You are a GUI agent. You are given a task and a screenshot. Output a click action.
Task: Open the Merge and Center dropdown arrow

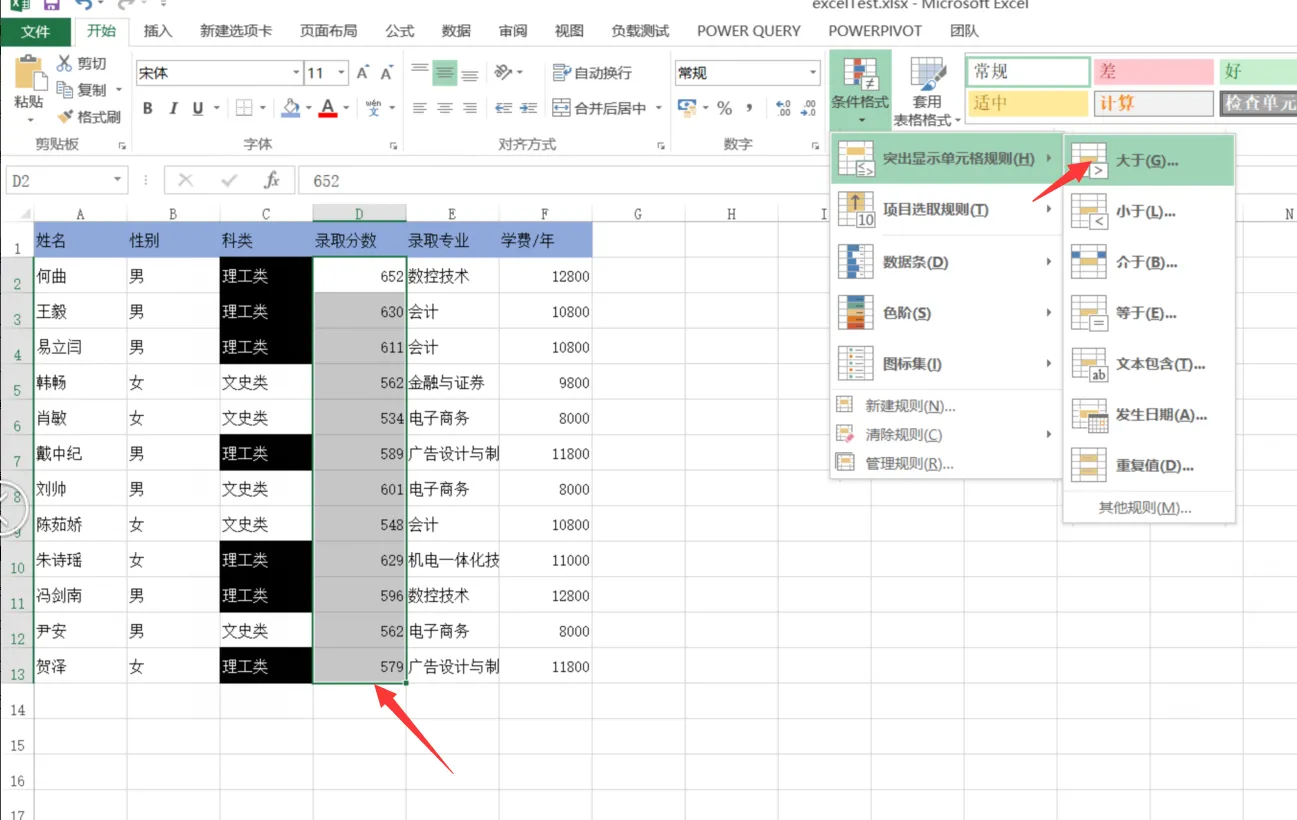[659, 108]
